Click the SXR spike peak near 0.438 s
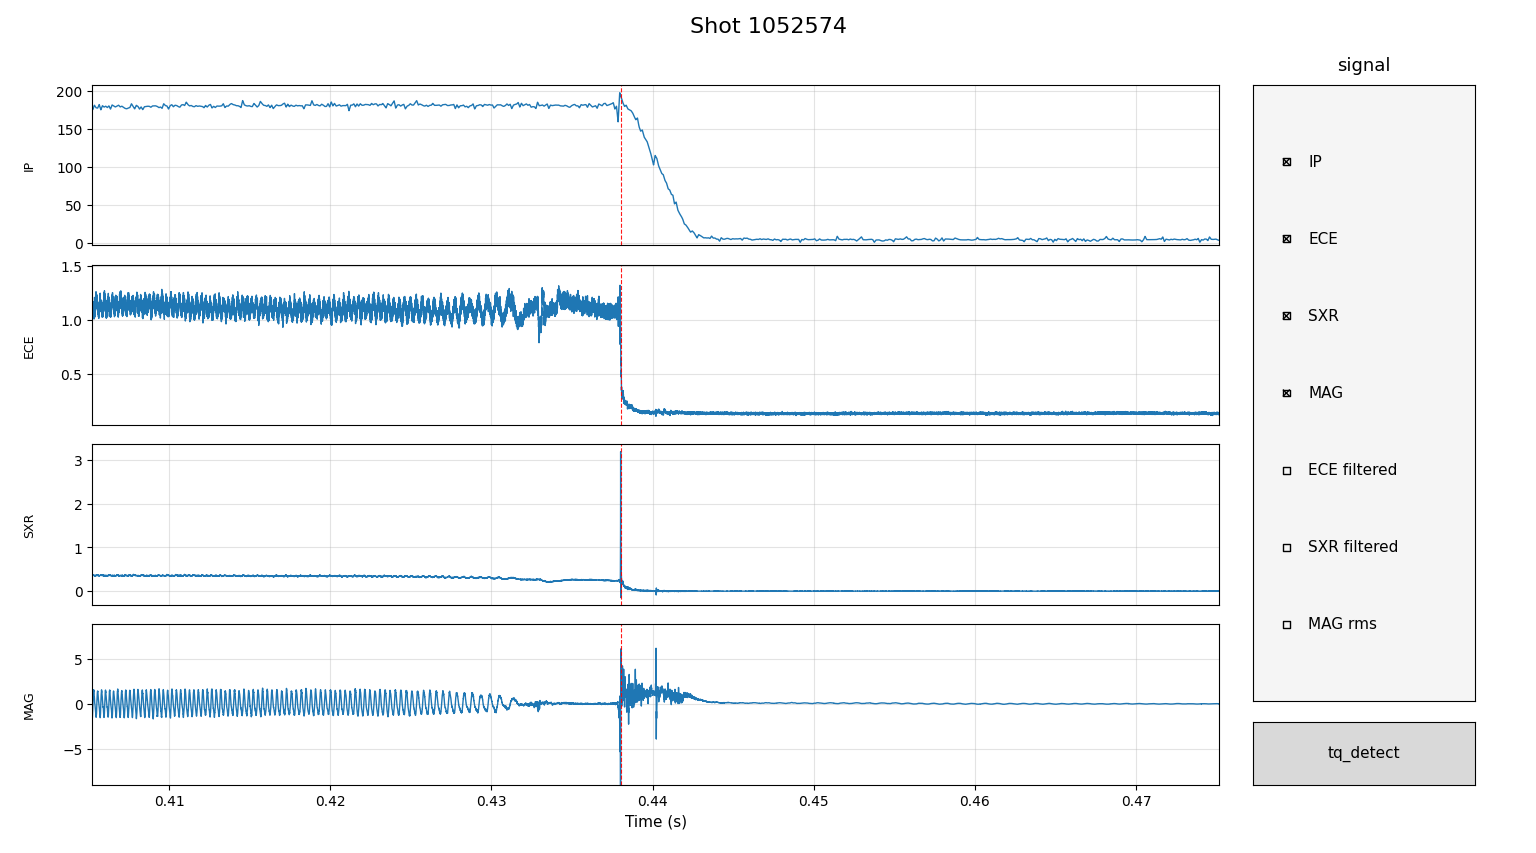Image resolution: width=1536 pixels, height=853 pixels. pyautogui.click(x=621, y=453)
